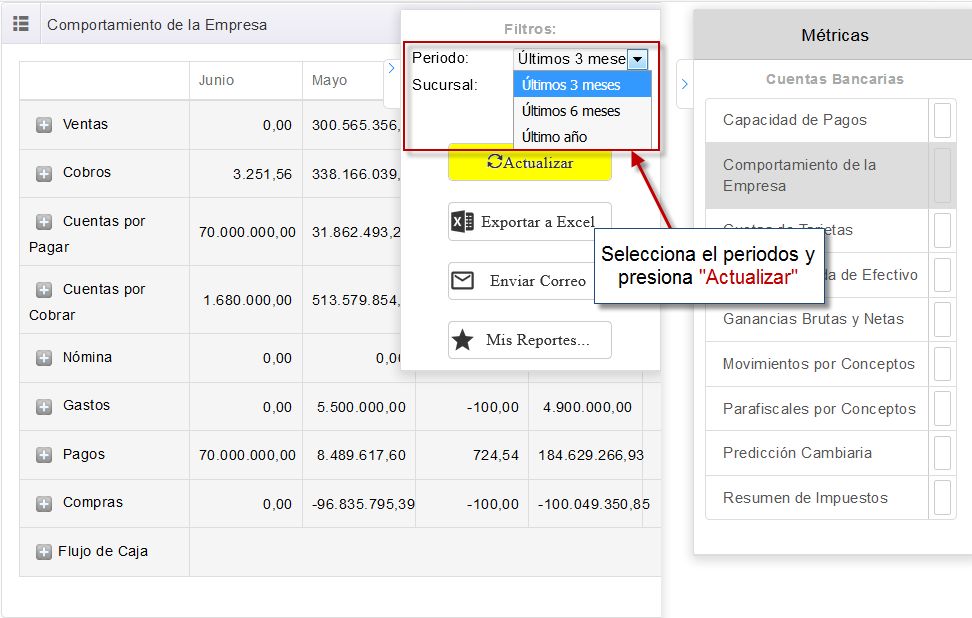Click the Excel icon on Exportar a Excel
972x618 pixels.
(465, 221)
